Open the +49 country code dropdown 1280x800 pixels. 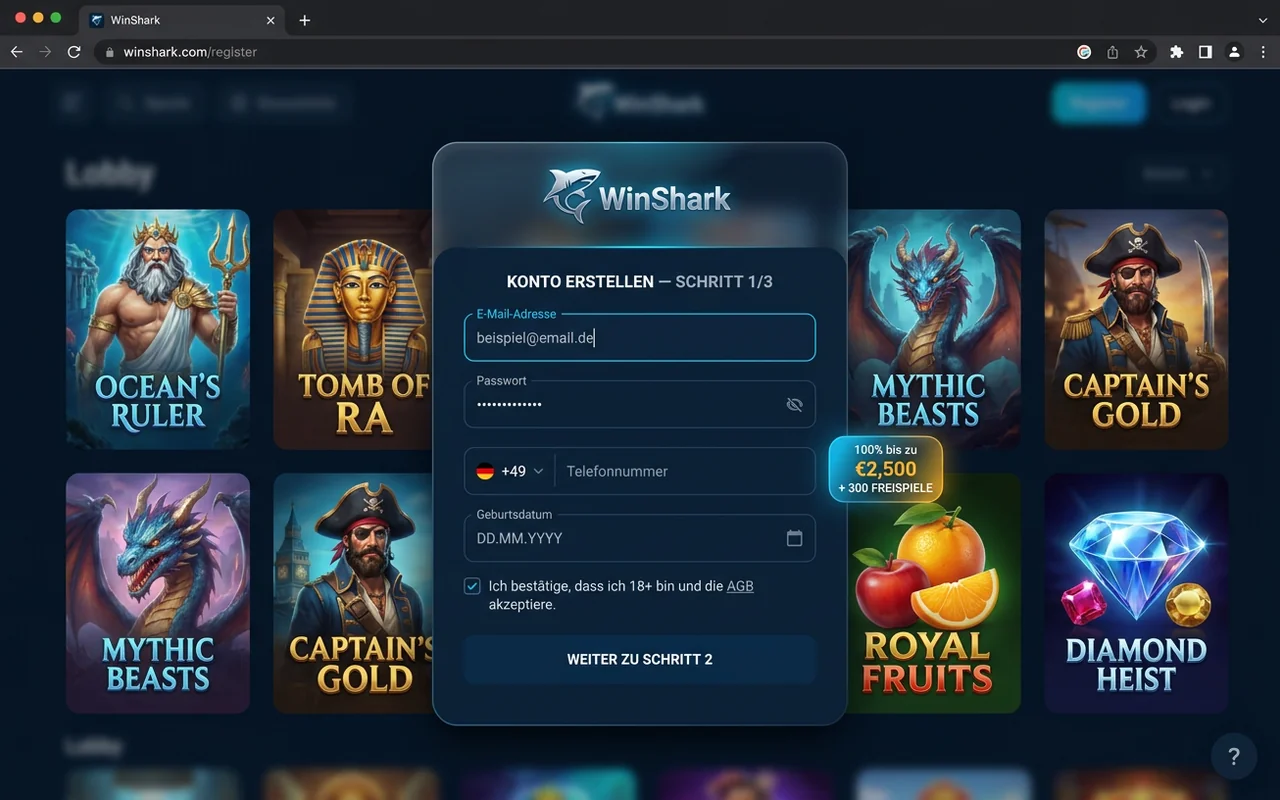[510, 471]
